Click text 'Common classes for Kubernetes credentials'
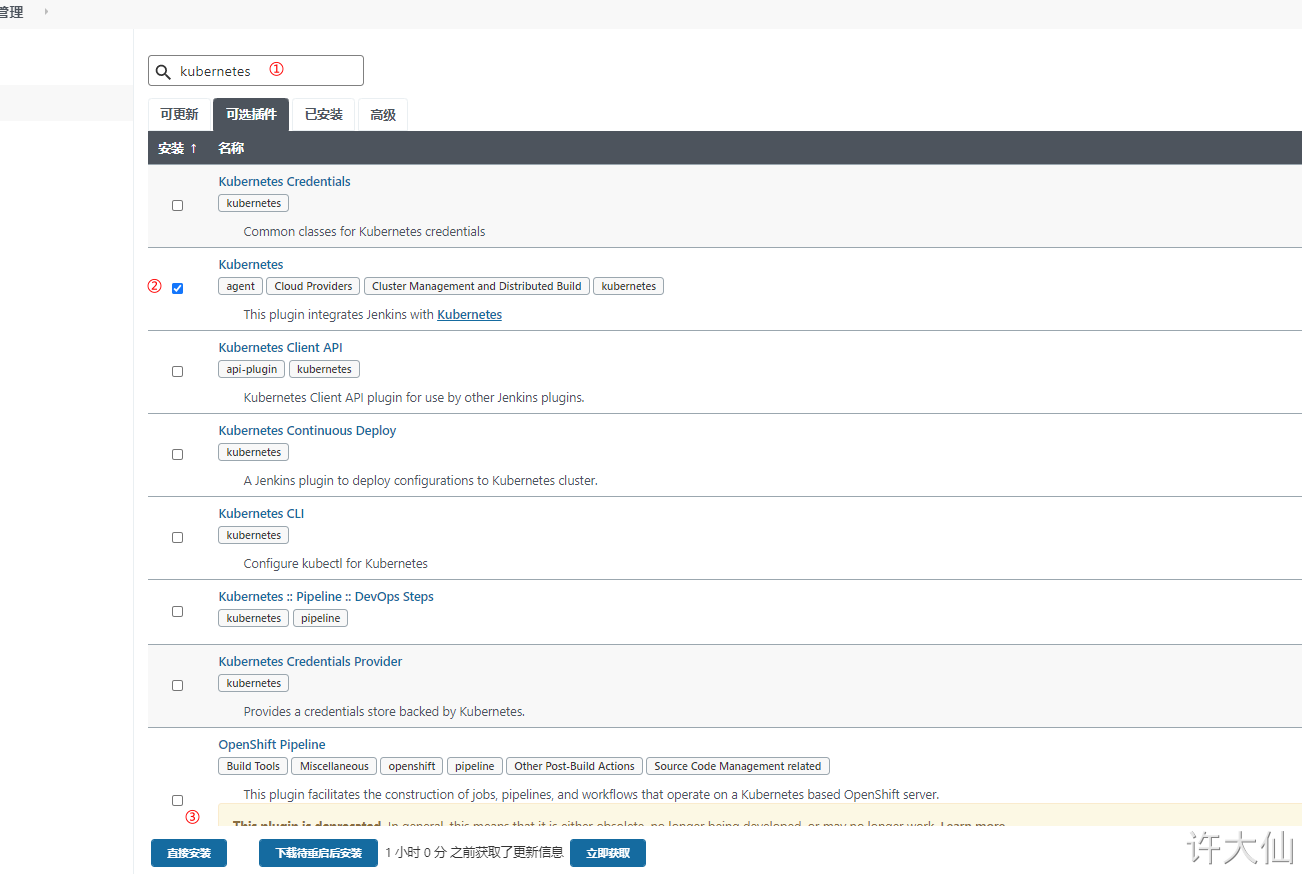 (364, 231)
